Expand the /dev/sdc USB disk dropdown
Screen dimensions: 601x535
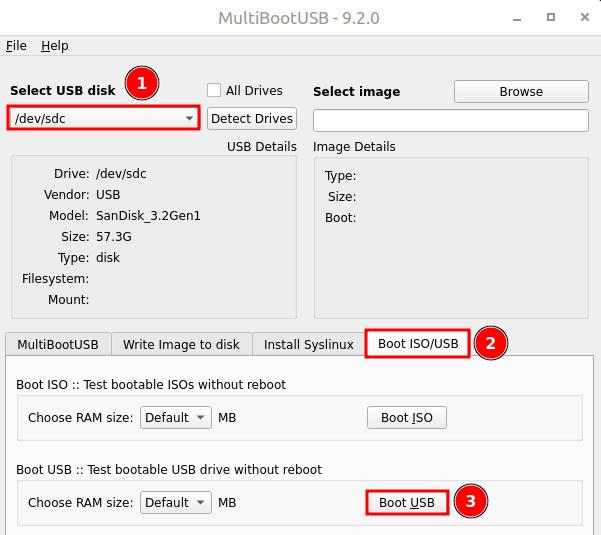(103, 118)
